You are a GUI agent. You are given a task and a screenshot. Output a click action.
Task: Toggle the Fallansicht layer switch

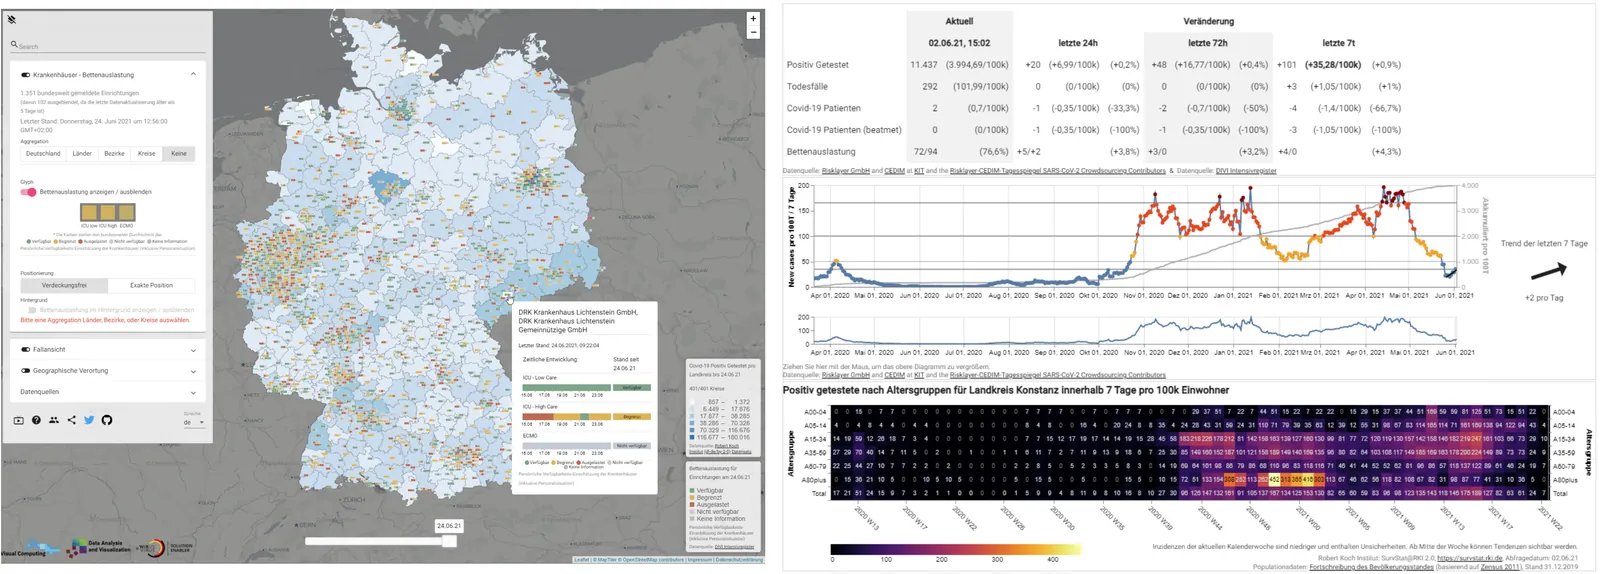tap(25, 350)
